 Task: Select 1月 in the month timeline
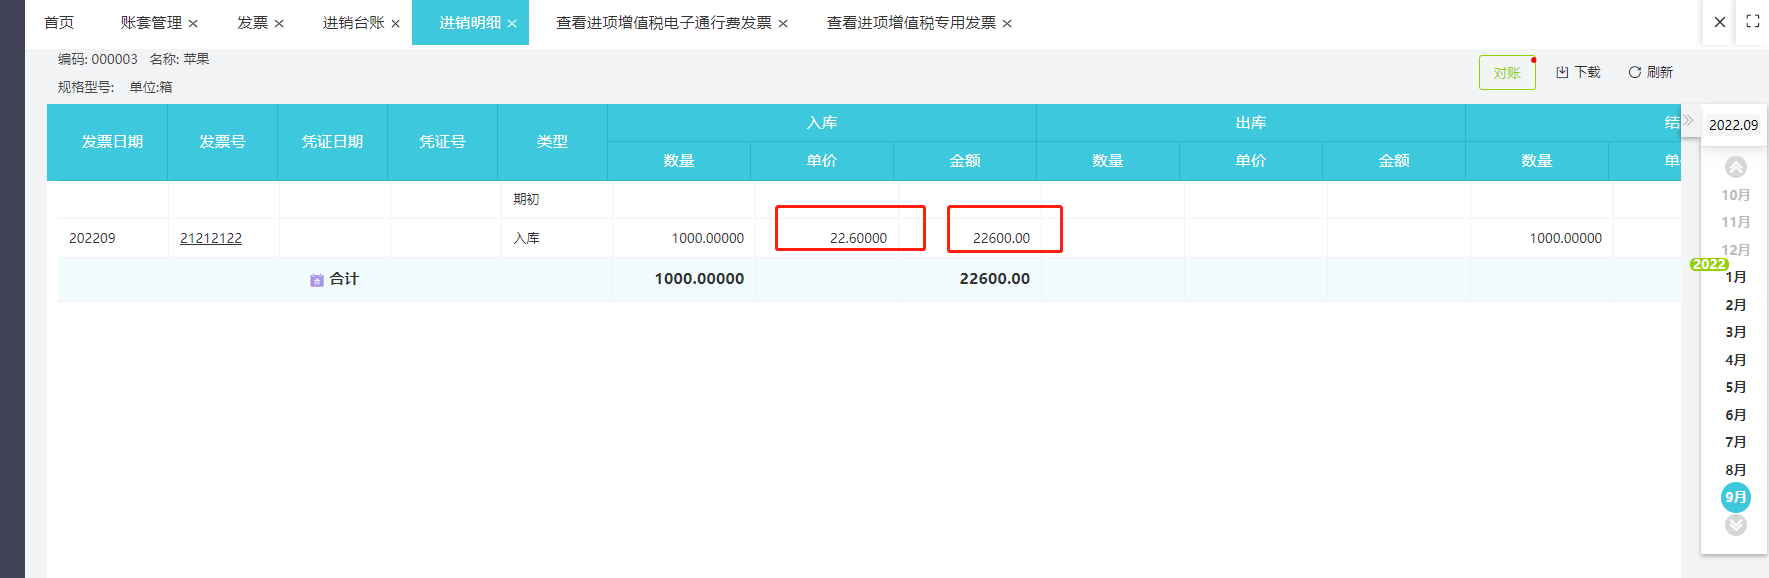click(x=1735, y=277)
